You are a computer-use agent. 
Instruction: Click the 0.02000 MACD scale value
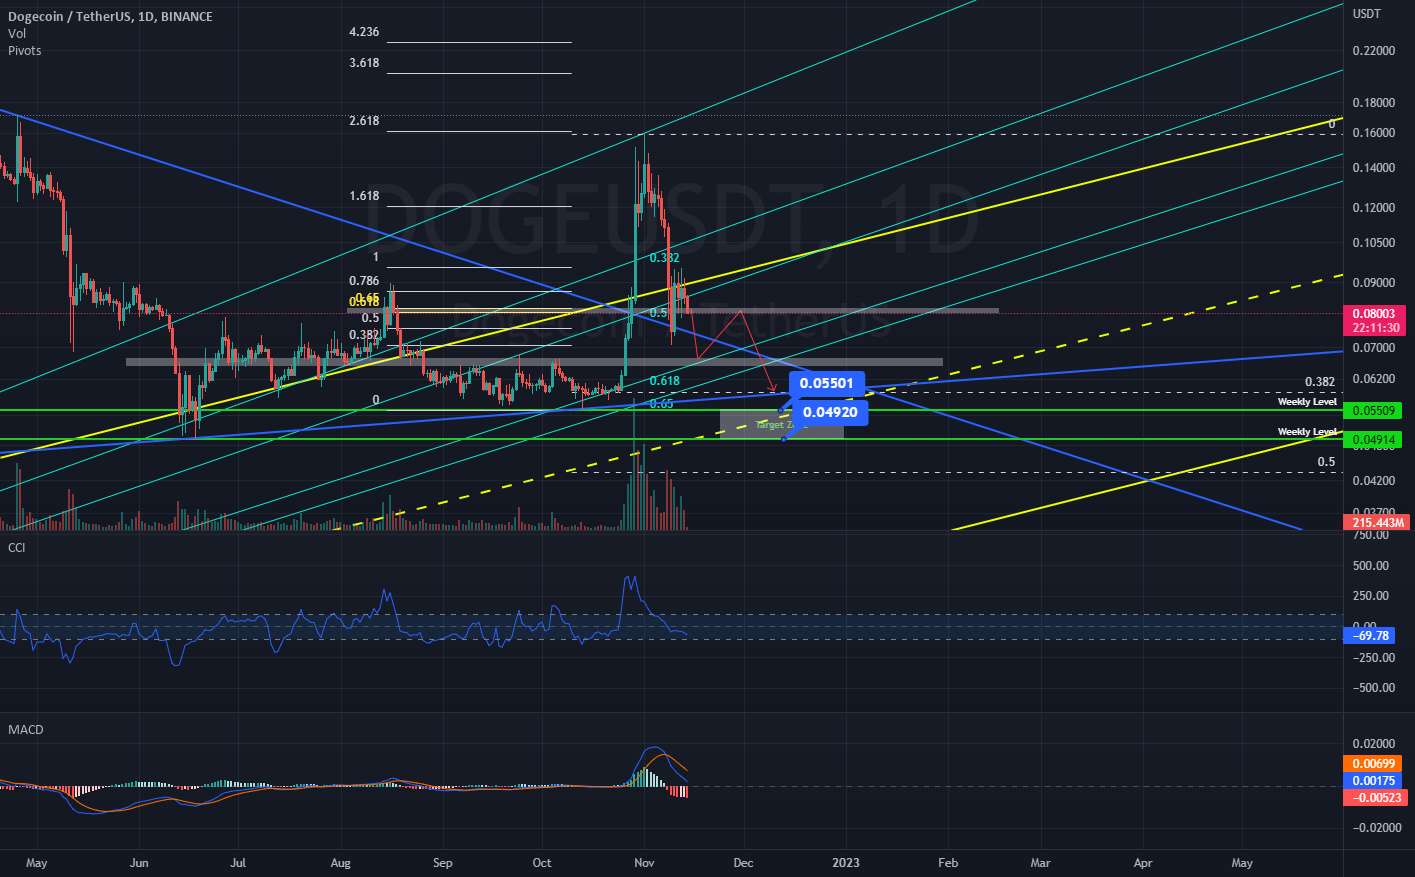1374,744
